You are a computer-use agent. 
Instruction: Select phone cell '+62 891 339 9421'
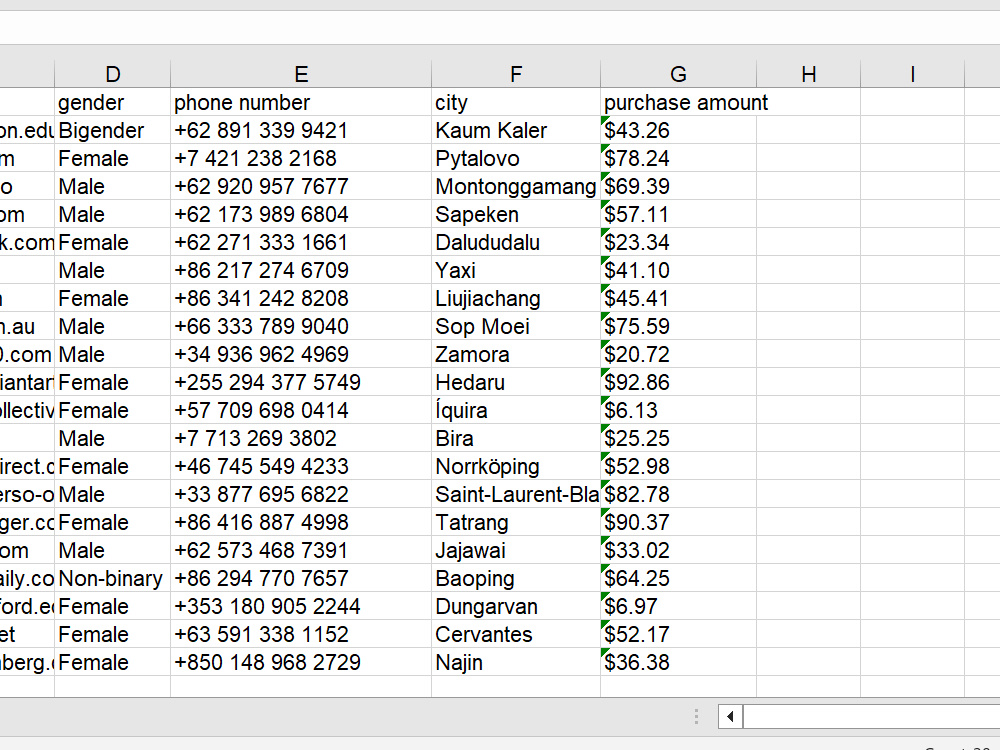[301, 130]
